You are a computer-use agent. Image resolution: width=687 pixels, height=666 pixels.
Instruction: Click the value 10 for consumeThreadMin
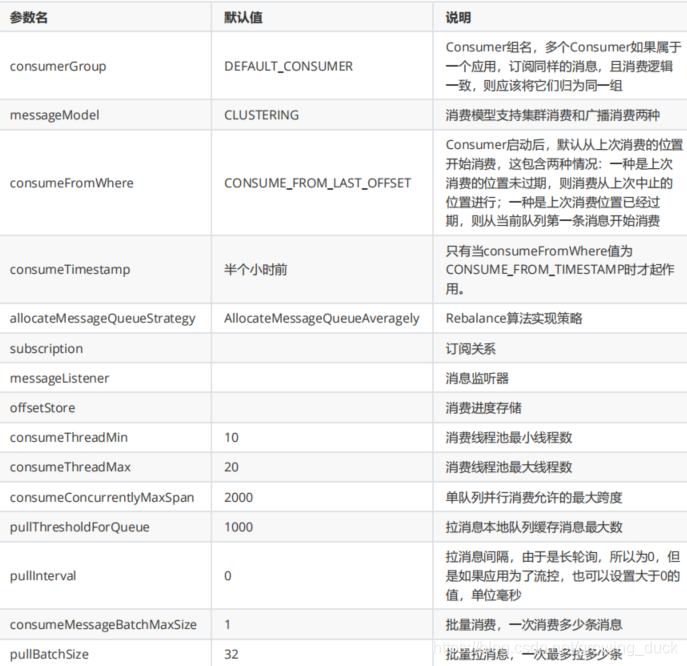[x=231, y=437]
